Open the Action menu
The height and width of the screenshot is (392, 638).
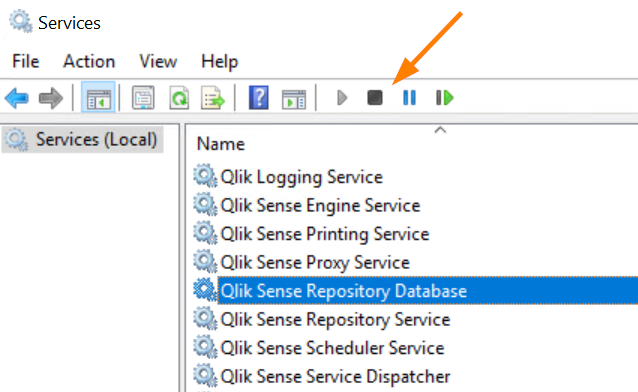89,61
